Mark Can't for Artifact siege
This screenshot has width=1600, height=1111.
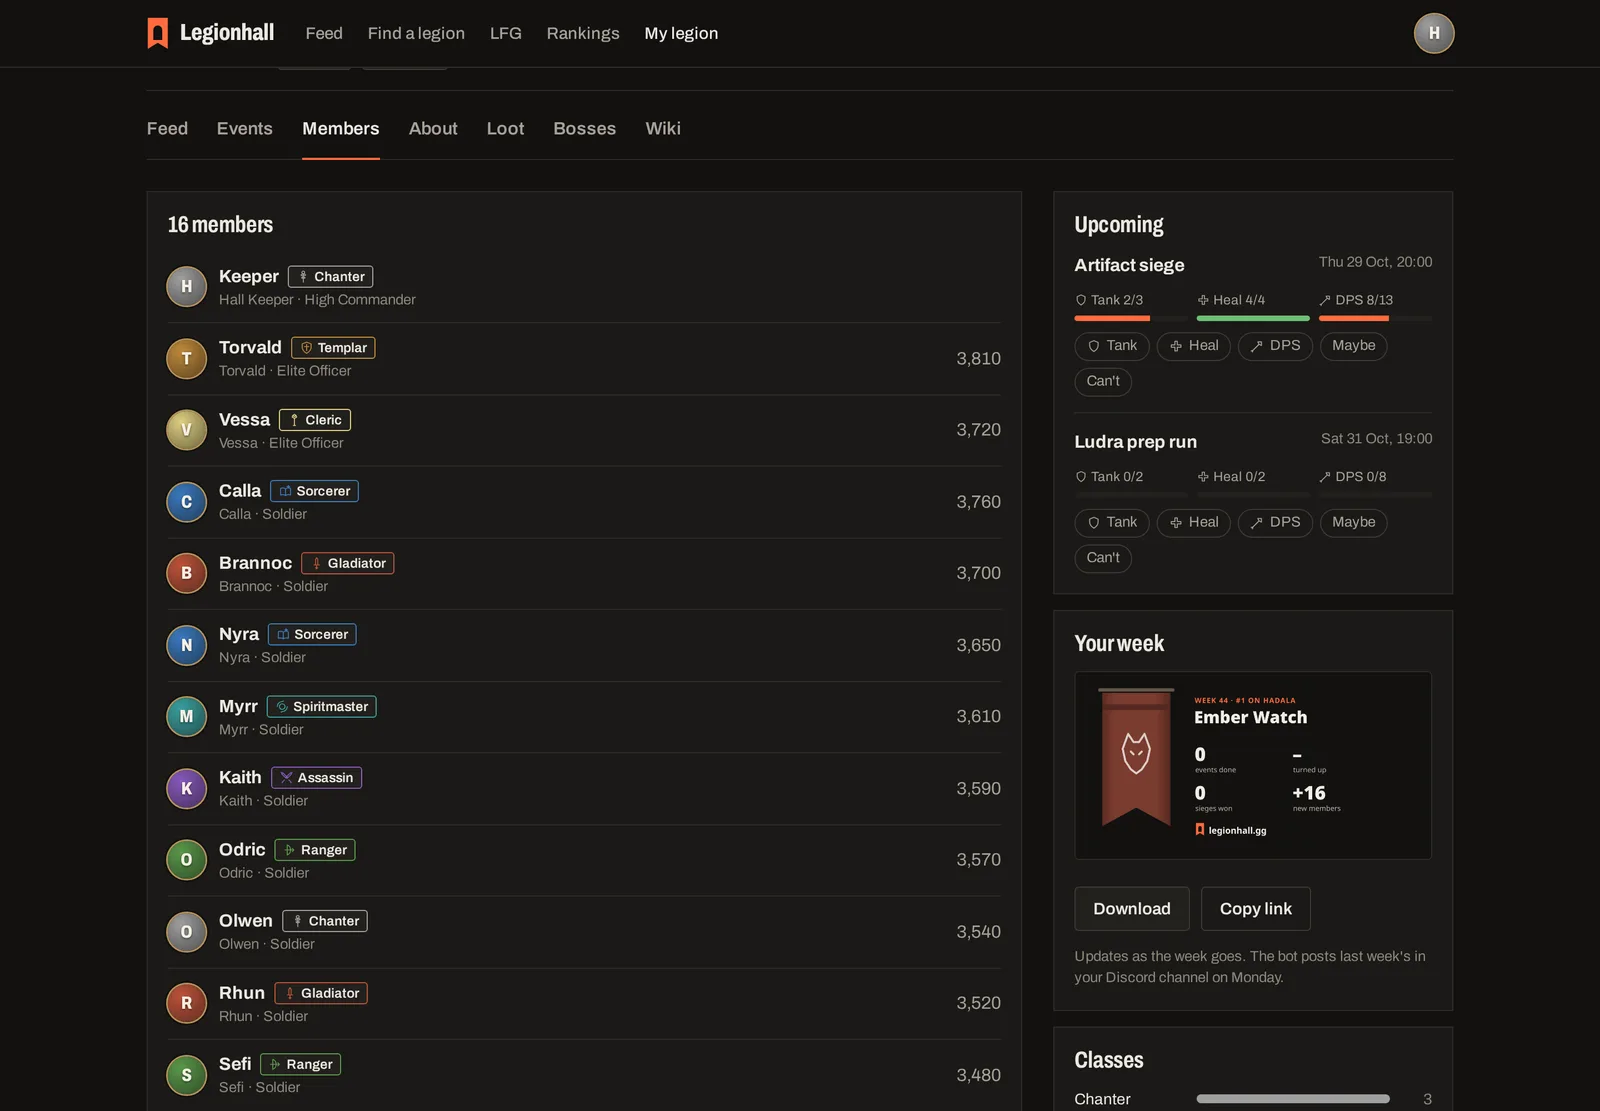(x=1103, y=381)
